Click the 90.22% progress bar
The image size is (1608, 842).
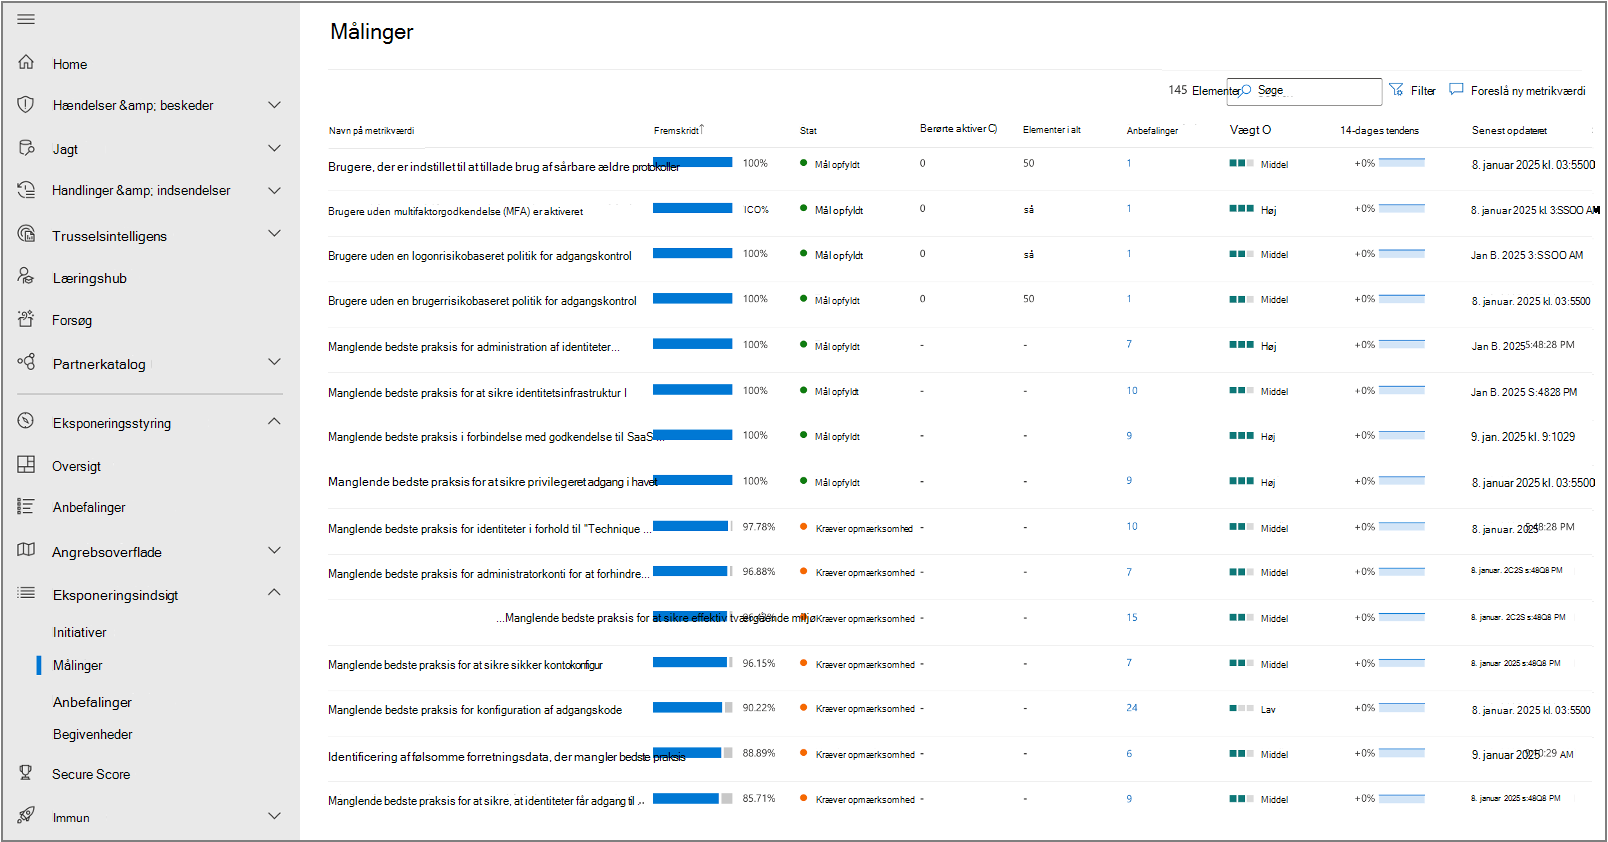pos(693,707)
